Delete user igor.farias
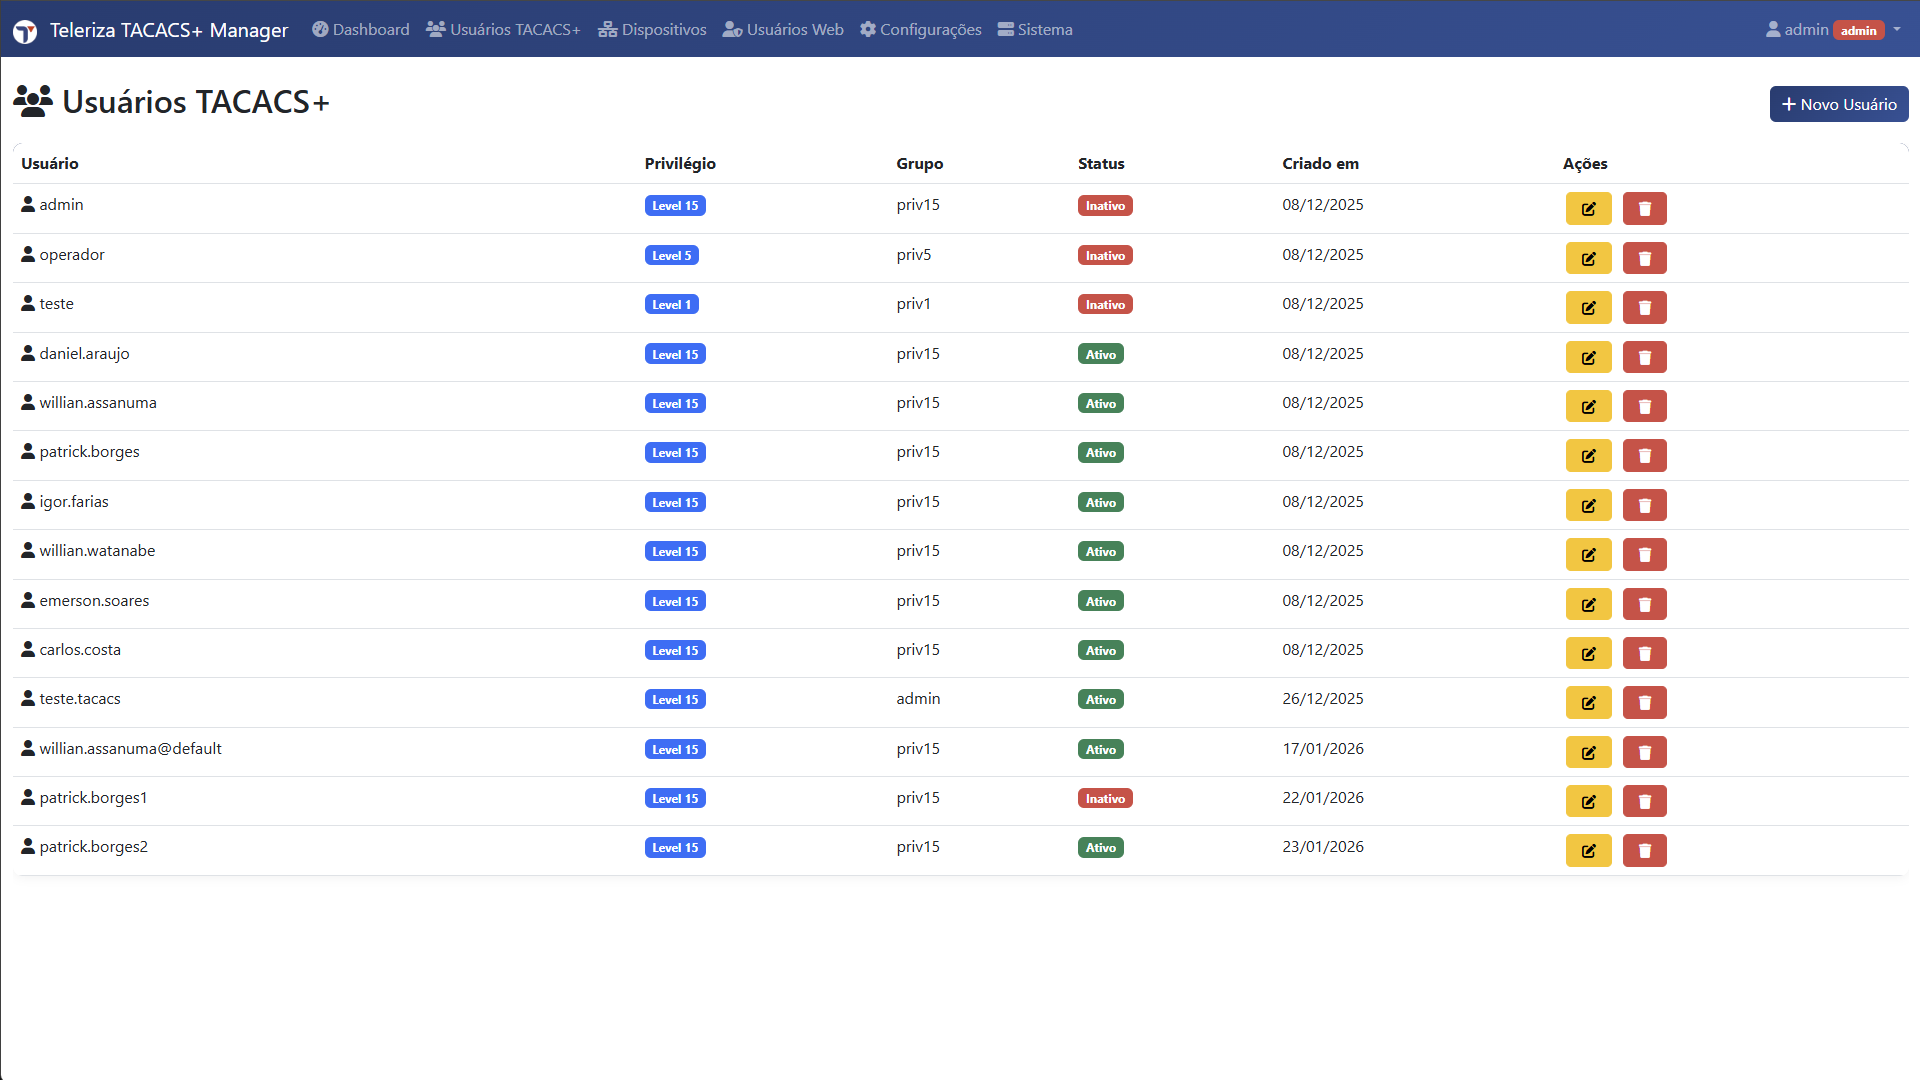The image size is (1920, 1080). [x=1644, y=506]
